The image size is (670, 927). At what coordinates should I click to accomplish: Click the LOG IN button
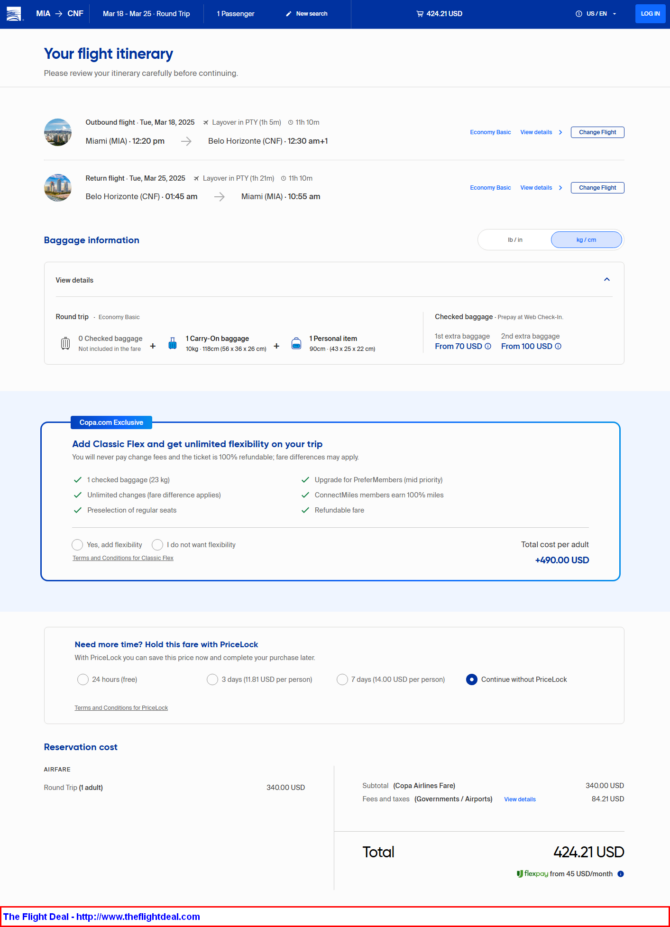[x=650, y=14]
